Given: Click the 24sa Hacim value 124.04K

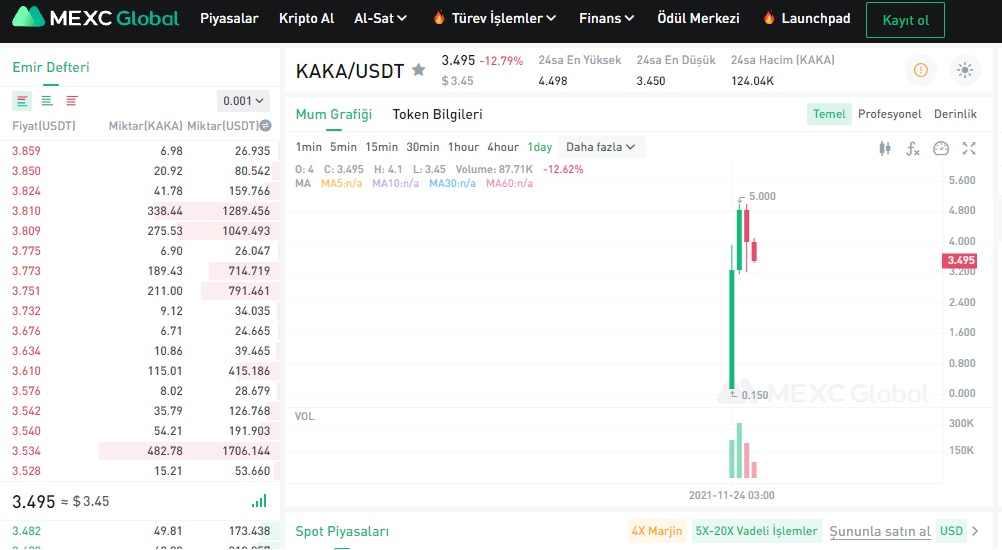Looking at the screenshot, I should click(x=752, y=81).
